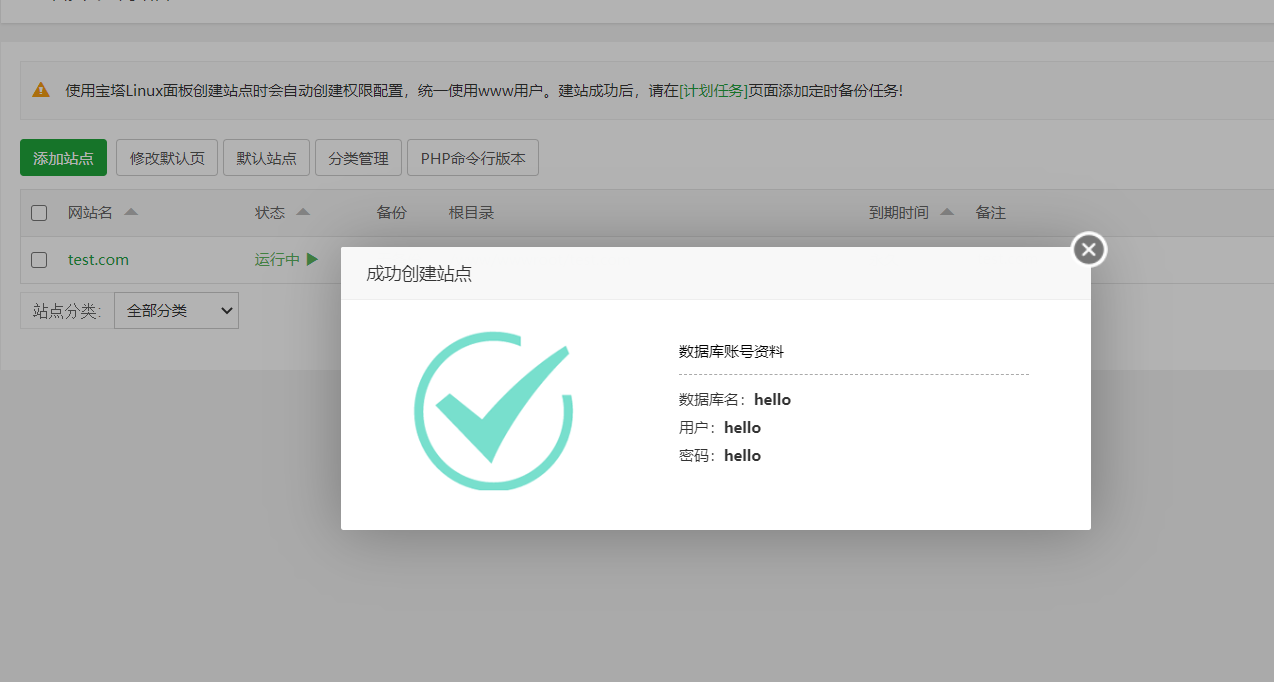This screenshot has width=1274, height=682.
Task: Click the 备注 column header
Action: tap(991, 213)
